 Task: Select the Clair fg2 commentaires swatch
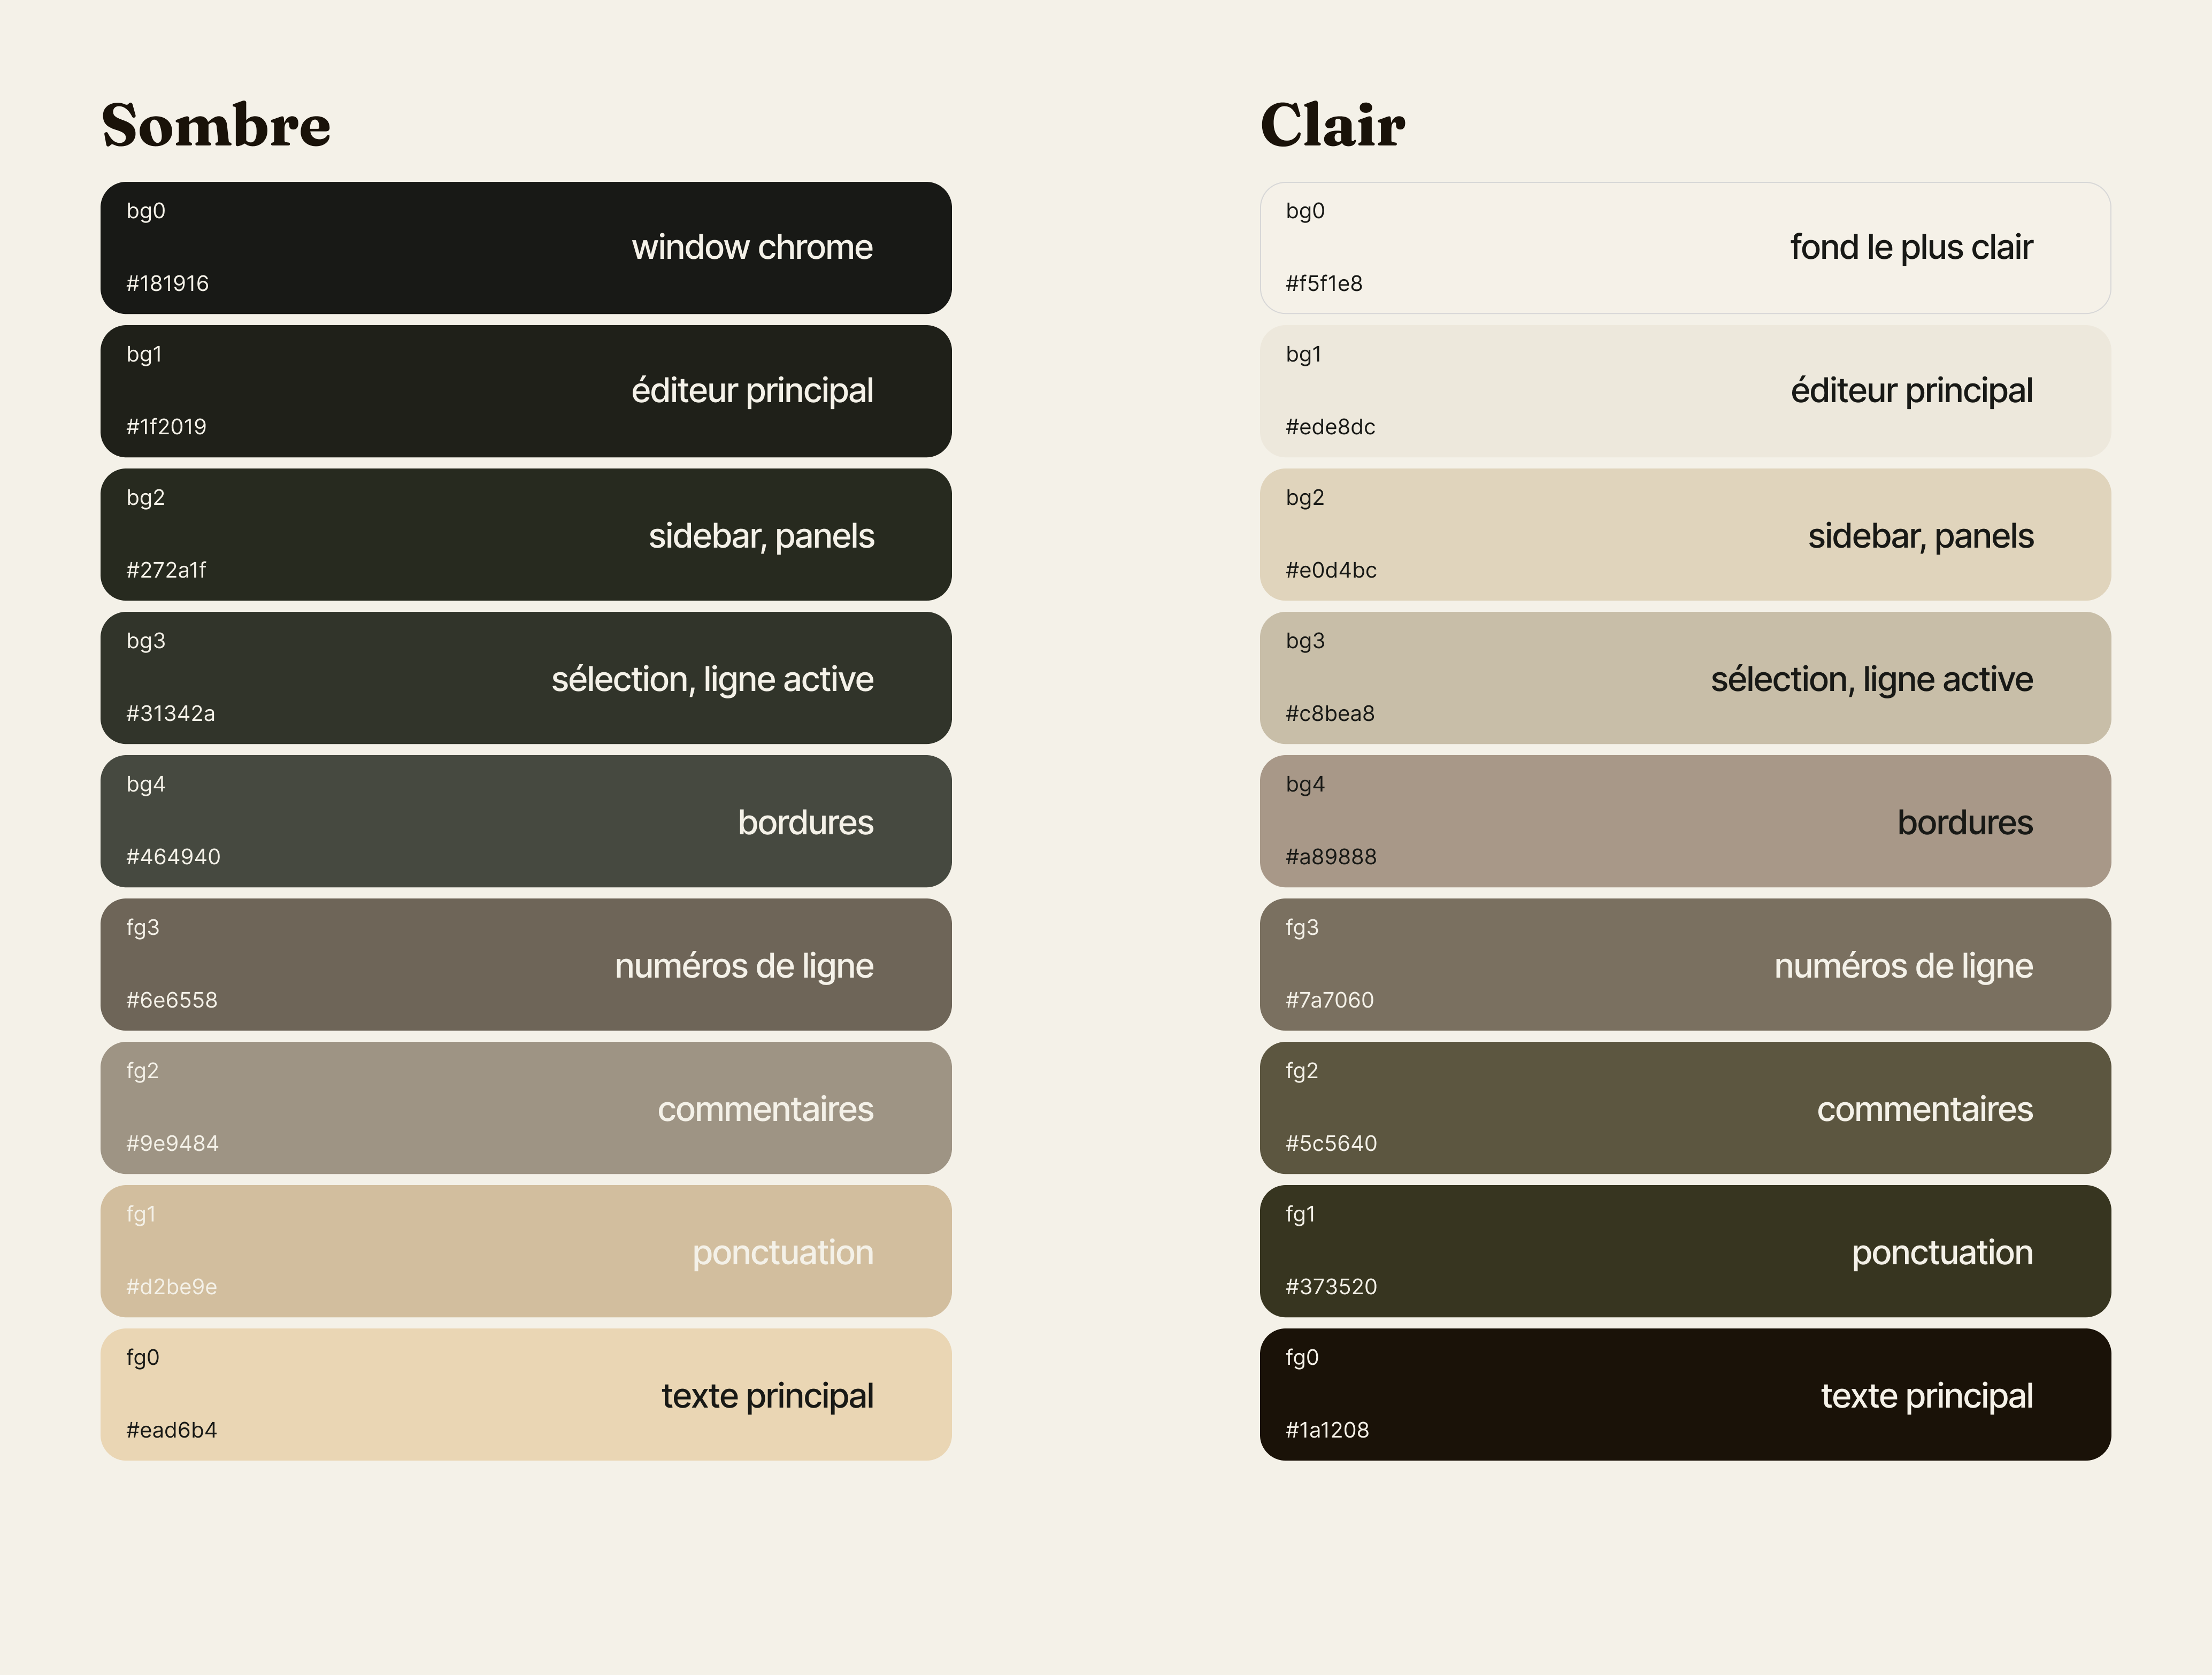(1685, 1108)
